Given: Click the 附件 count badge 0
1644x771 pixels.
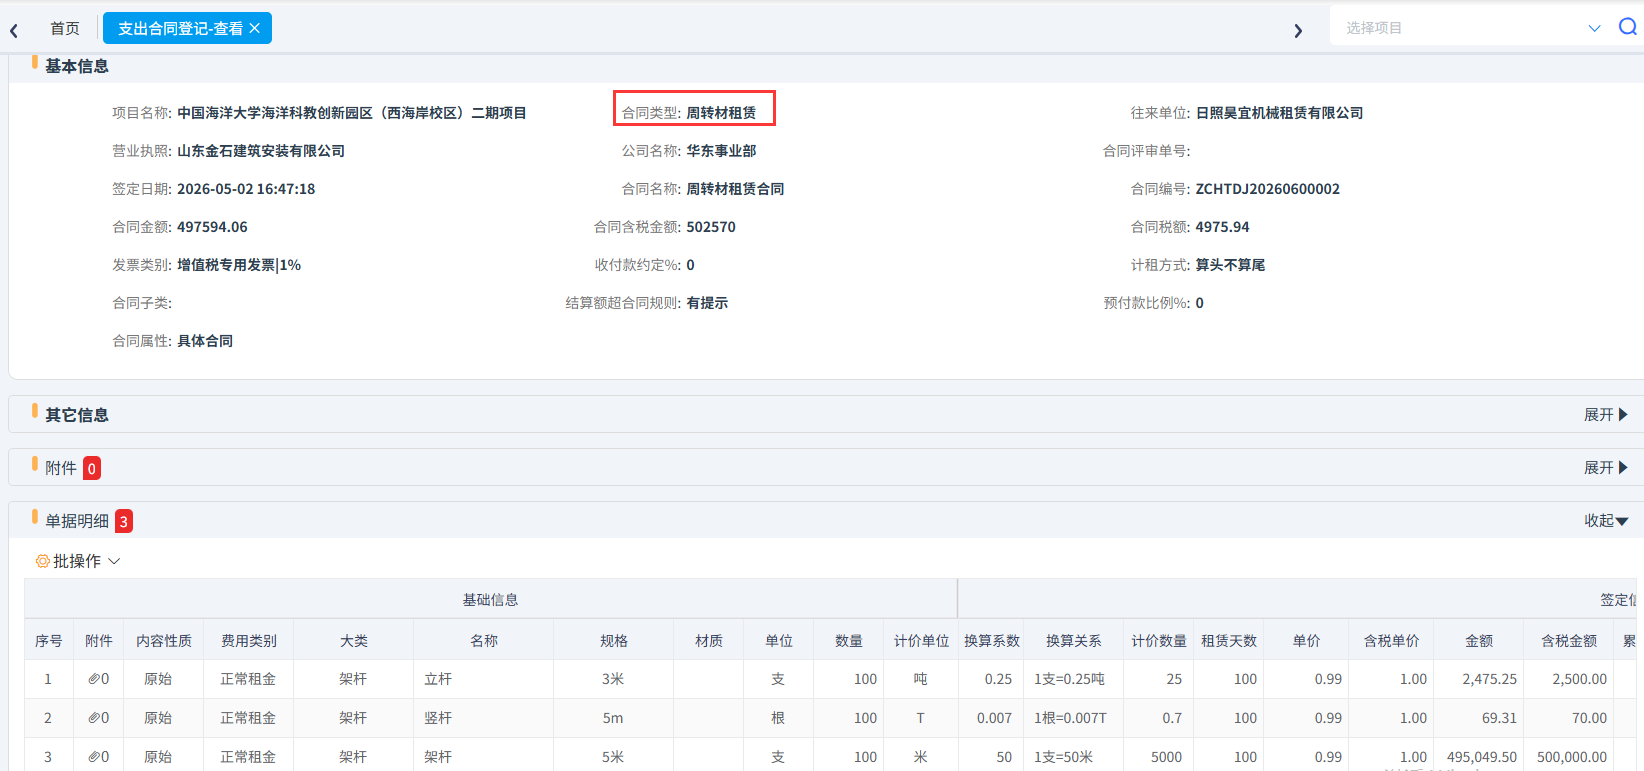Looking at the screenshot, I should click(92, 468).
